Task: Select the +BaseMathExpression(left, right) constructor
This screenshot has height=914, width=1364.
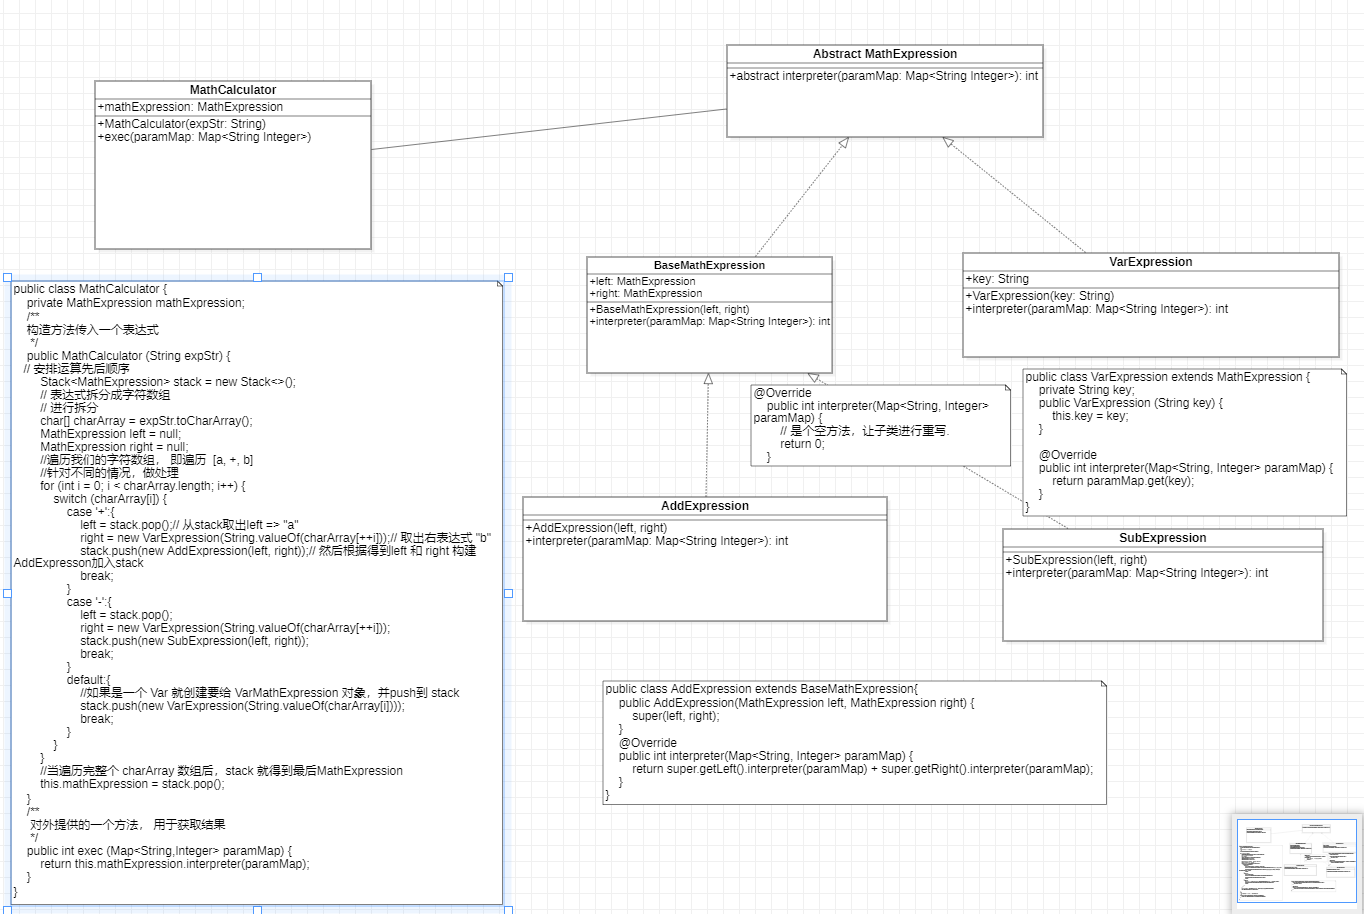Action: click(669, 309)
